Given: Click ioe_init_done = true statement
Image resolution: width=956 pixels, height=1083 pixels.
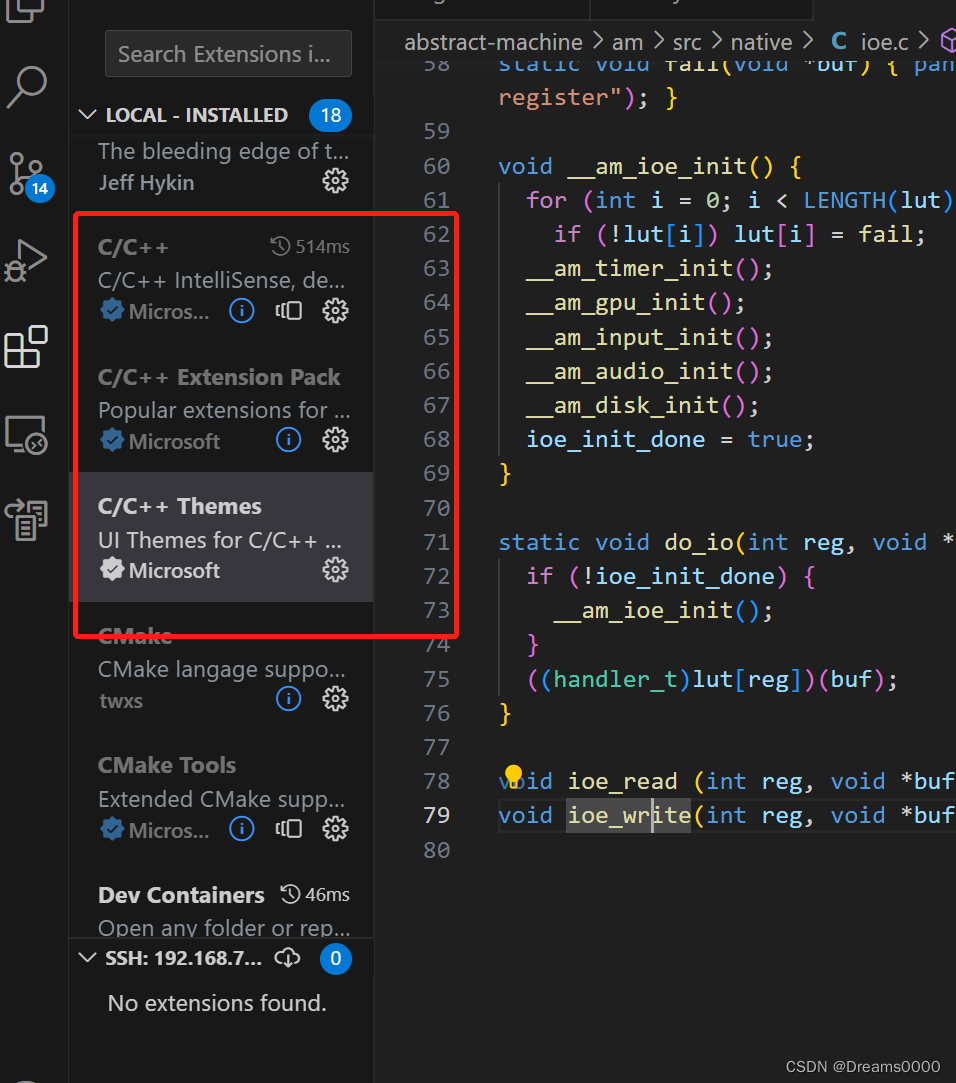Looking at the screenshot, I should [670, 439].
